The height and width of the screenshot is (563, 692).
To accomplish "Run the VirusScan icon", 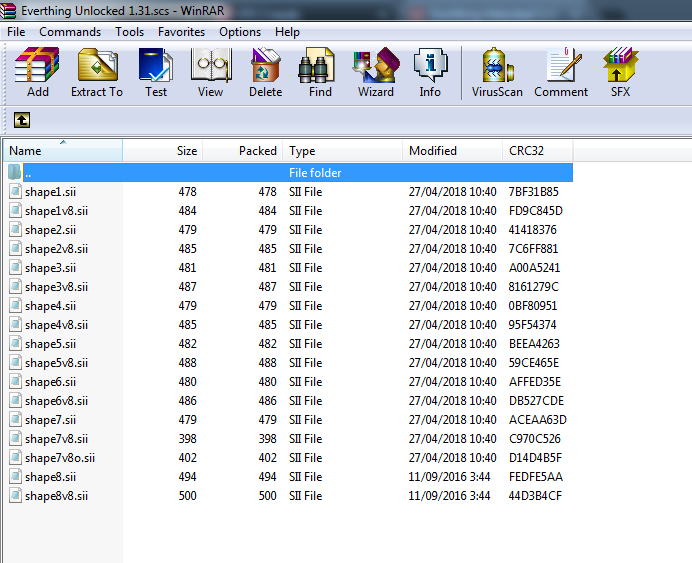I will coord(498,65).
